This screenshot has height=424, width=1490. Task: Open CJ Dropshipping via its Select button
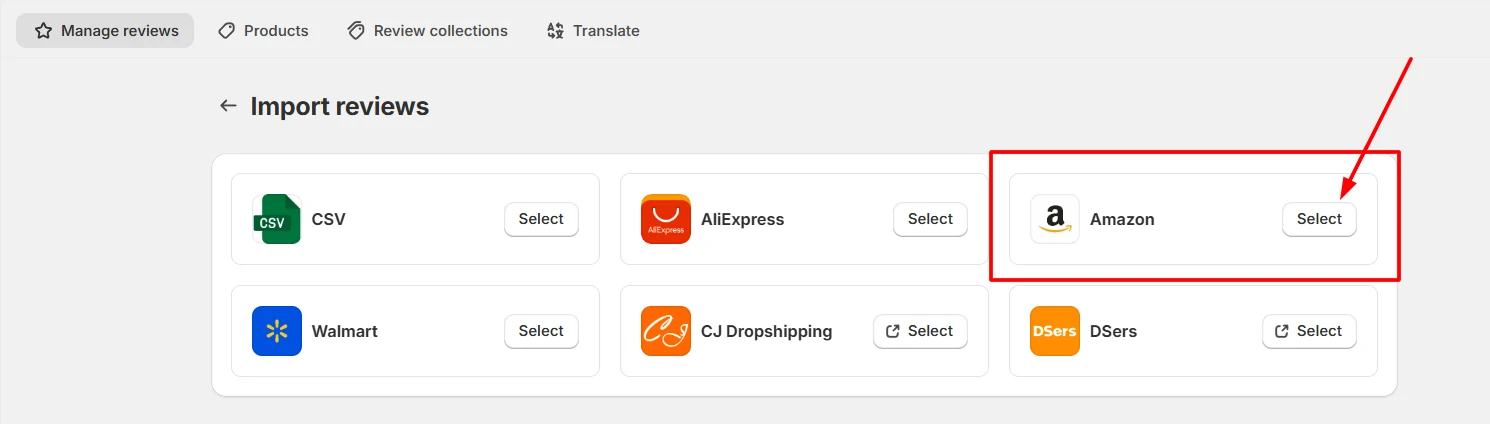click(x=920, y=331)
